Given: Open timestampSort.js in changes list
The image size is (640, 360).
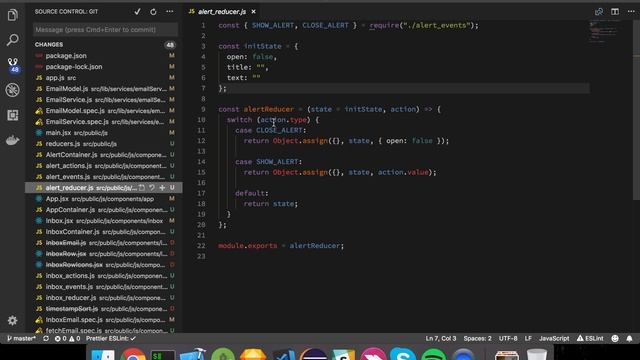Looking at the screenshot, I should (x=104, y=309).
